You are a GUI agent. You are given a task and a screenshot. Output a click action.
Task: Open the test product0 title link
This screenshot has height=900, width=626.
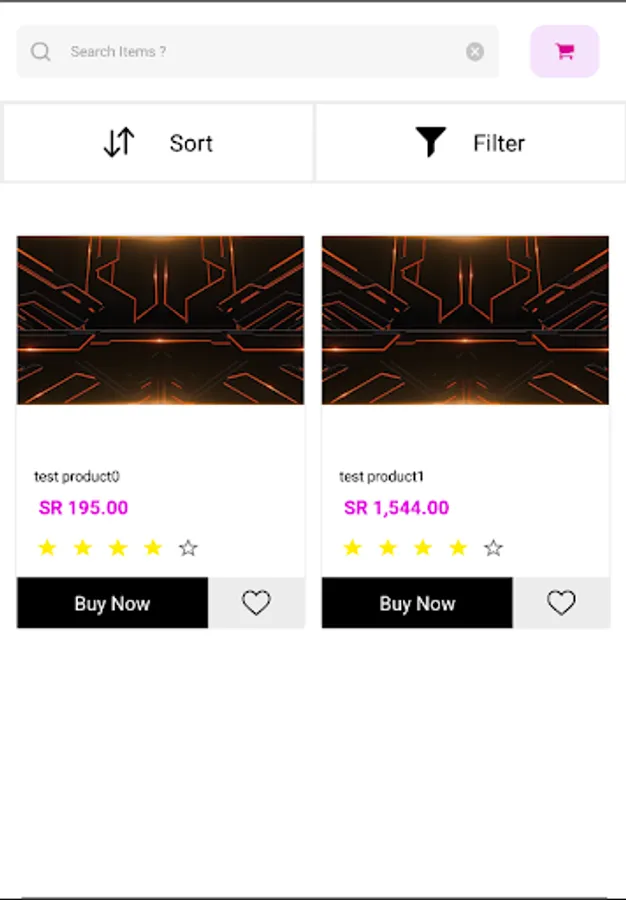77,476
